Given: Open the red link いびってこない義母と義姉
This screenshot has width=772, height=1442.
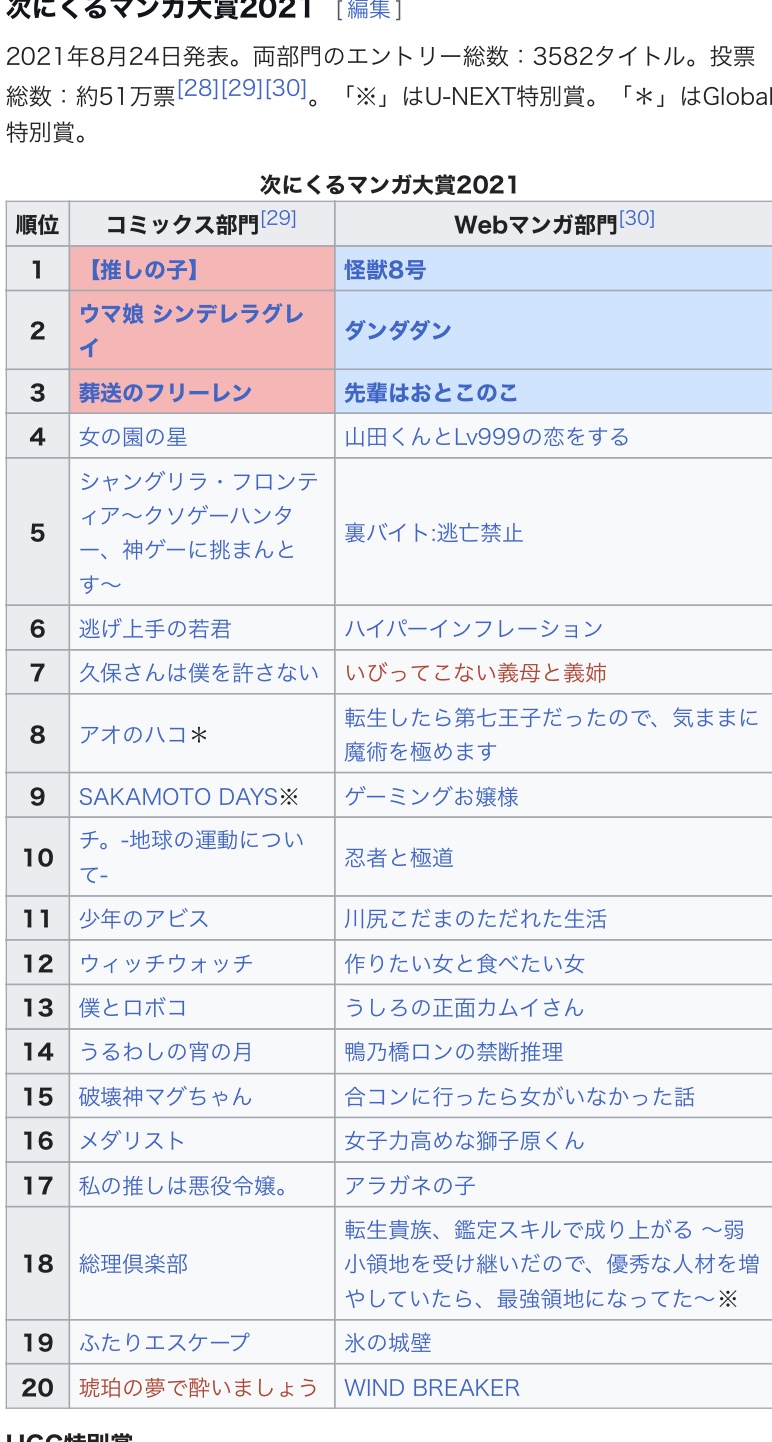Looking at the screenshot, I should pyautogui.click(x=476, y=673).
